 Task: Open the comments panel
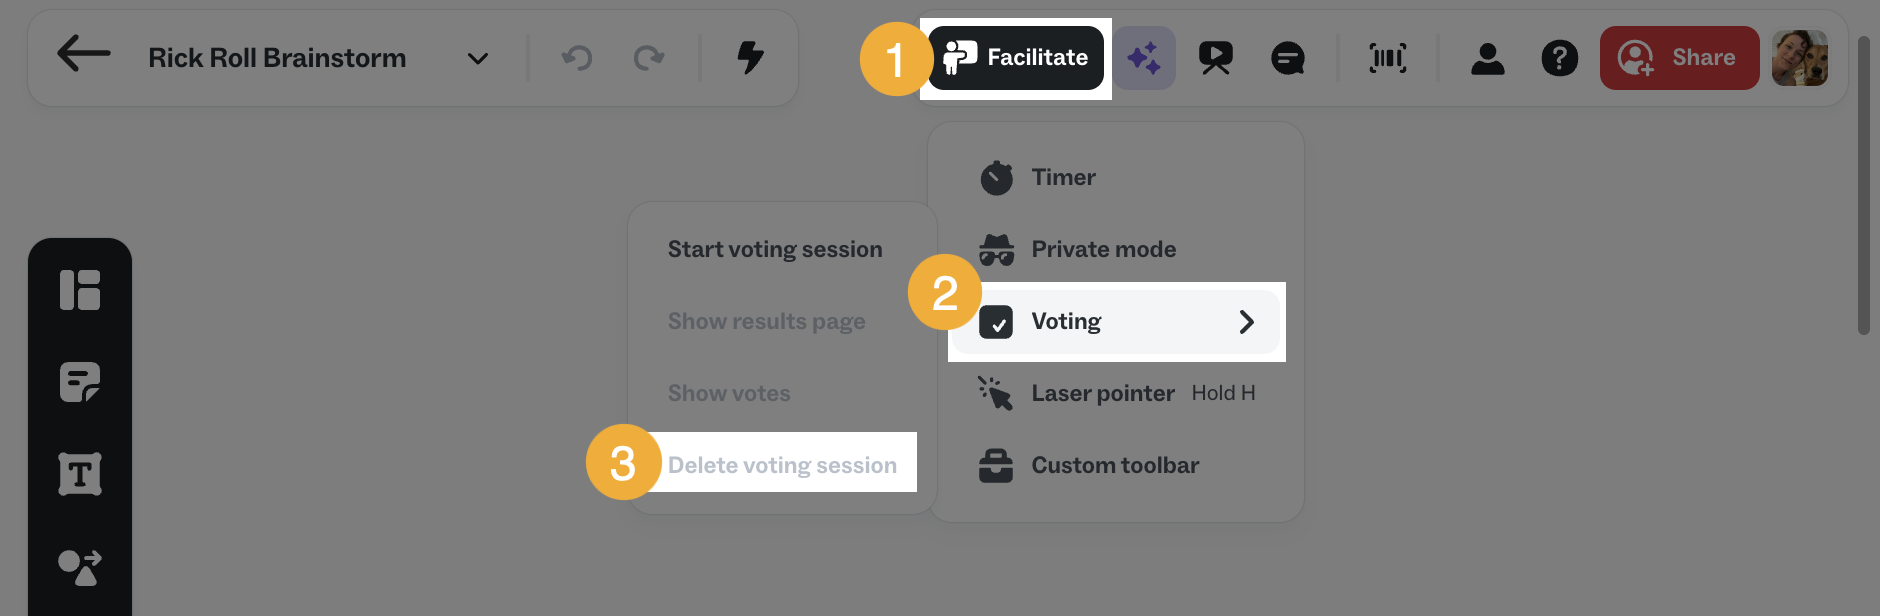pyautogui.click(x=1288, y=58)
